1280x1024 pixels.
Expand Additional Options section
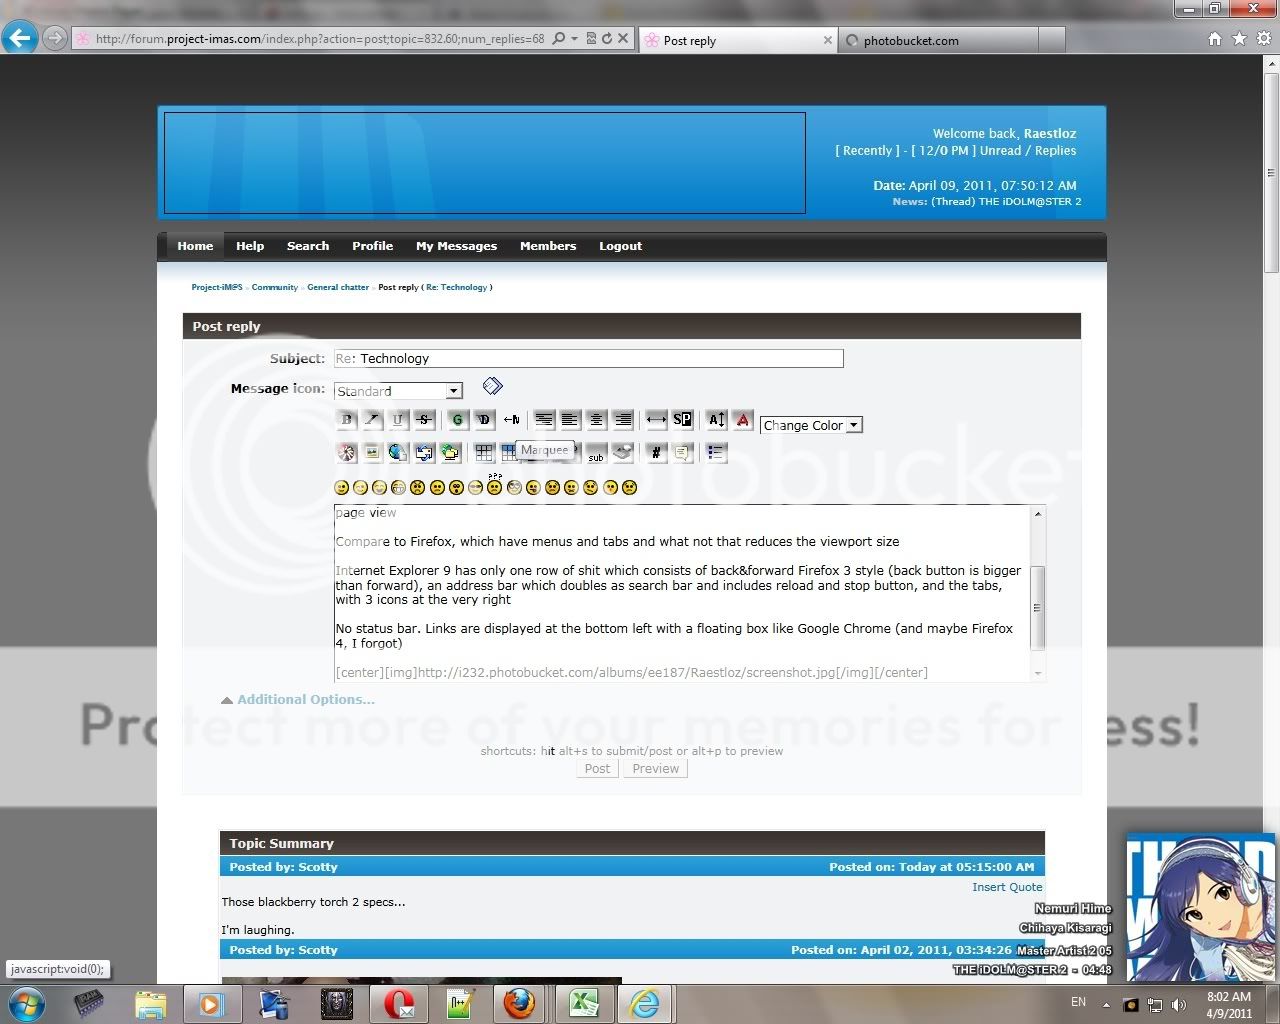(305, 700)
